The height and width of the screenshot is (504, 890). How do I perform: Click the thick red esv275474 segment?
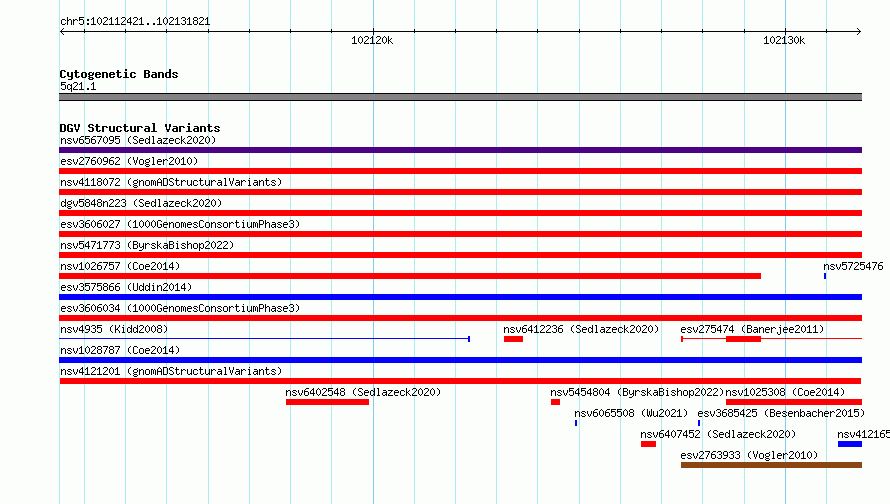point(744,339)
